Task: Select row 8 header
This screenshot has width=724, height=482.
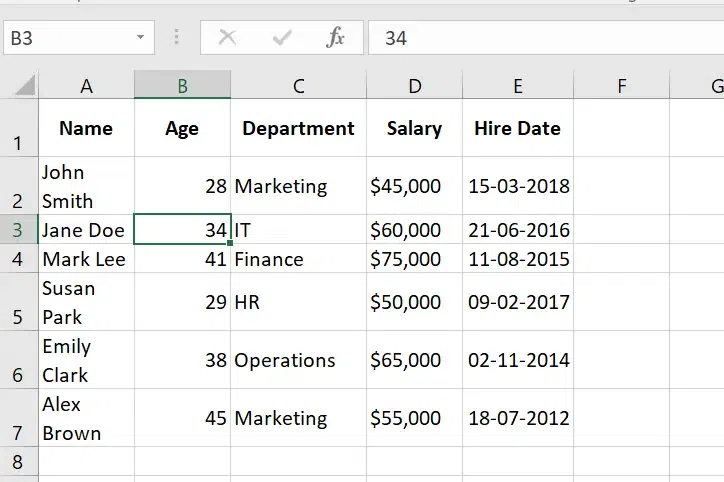Action: coord(19,461)
